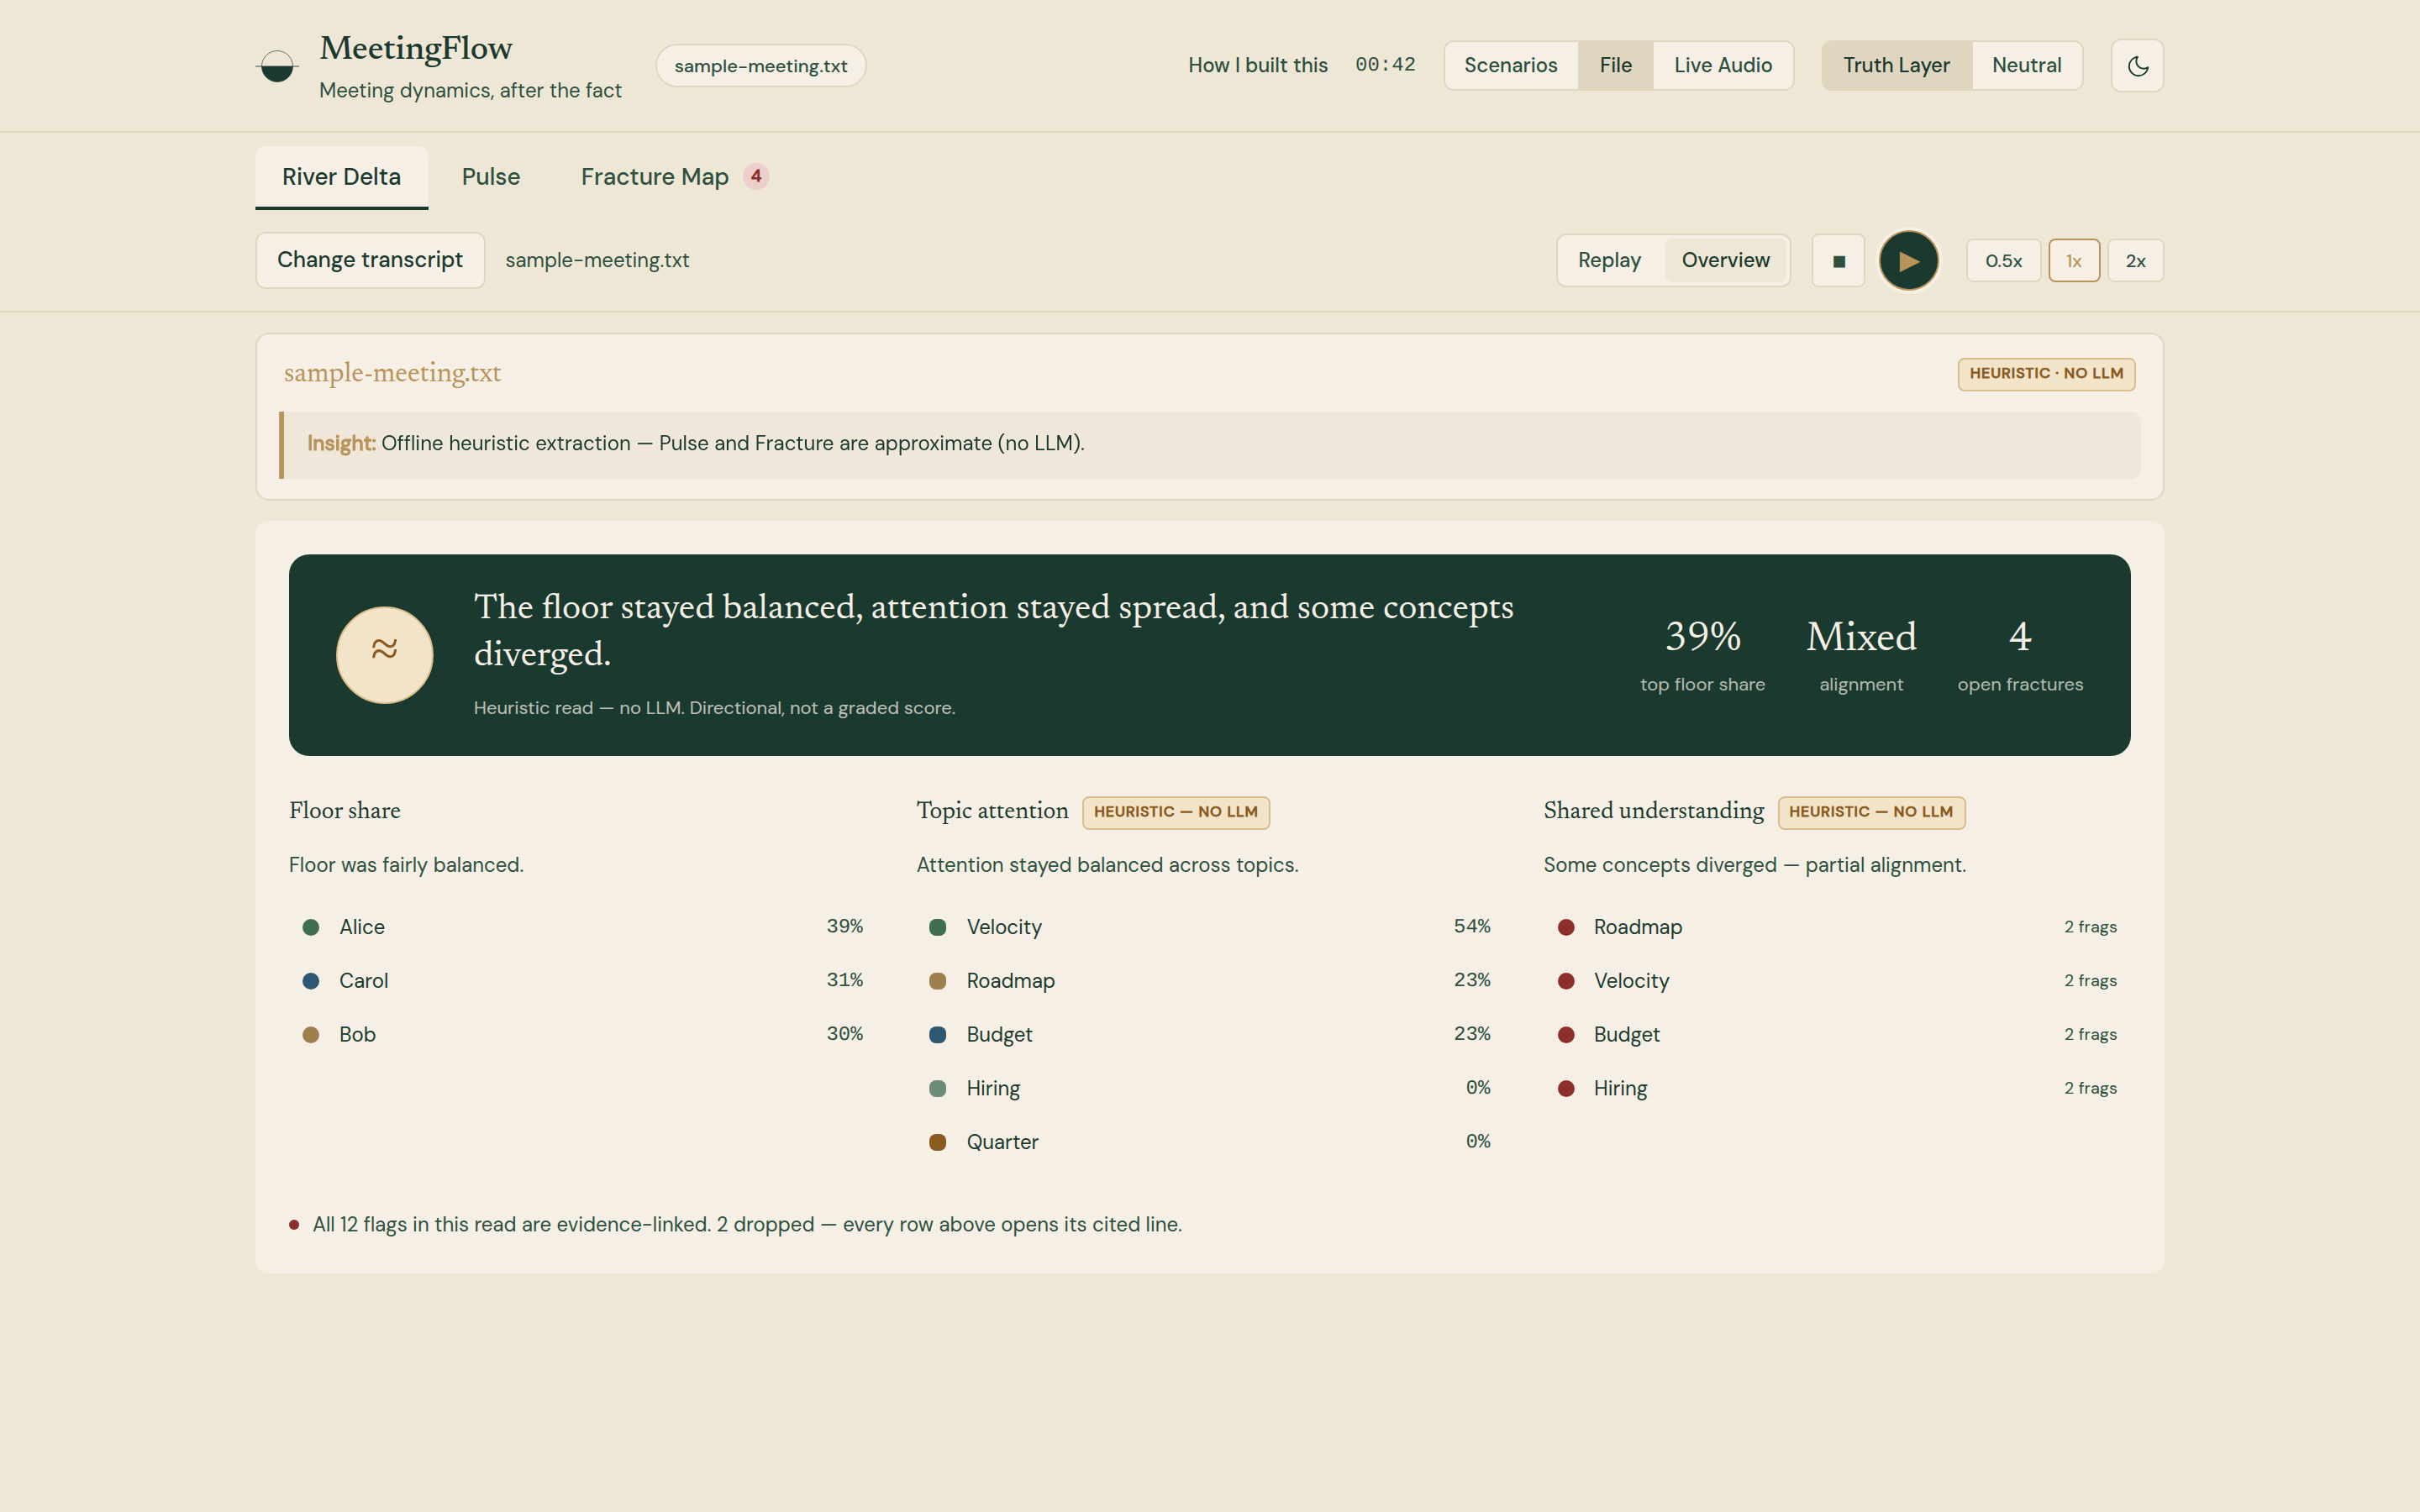
Task: Click the sample-meeting.txt pill in the header
Action: pyautogui.click(x=760, y=66)
